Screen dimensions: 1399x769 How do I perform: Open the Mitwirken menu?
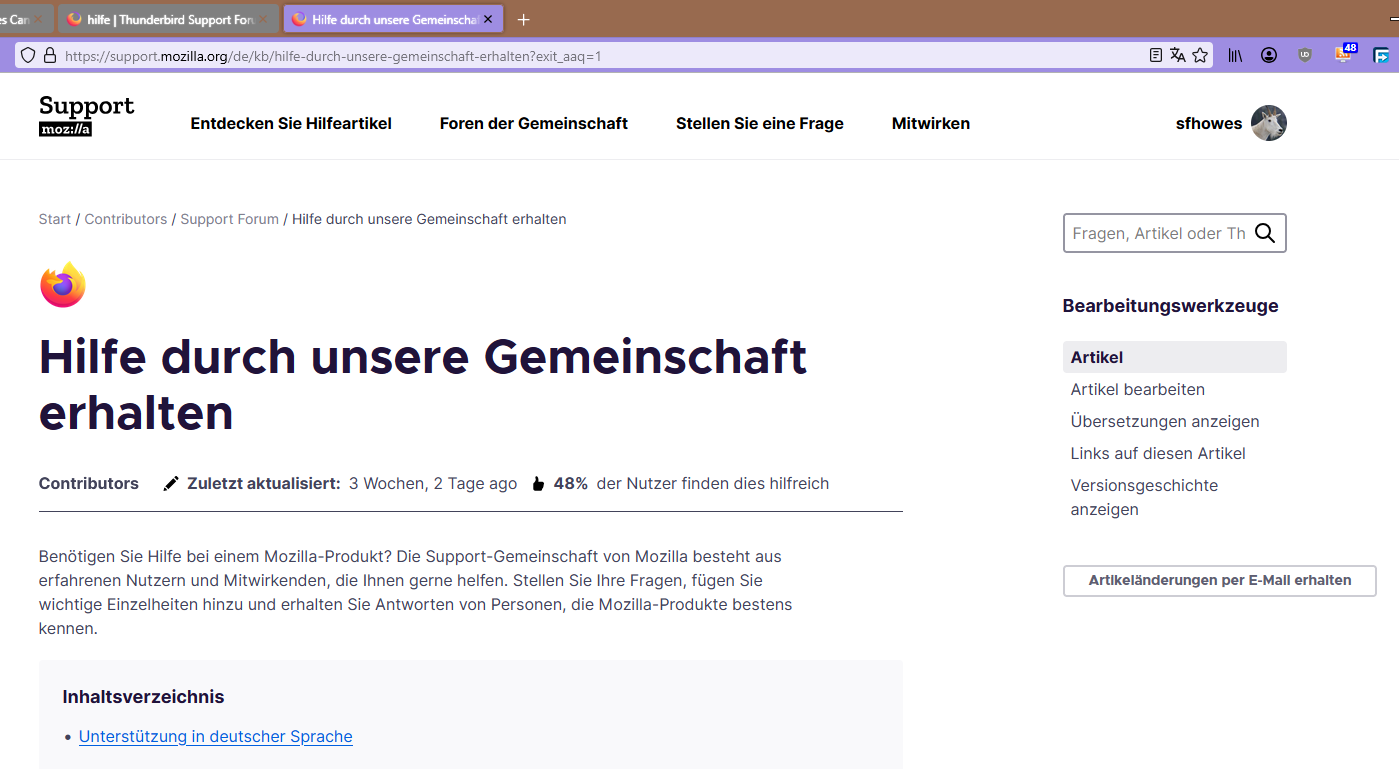pyautogui.click(x=931, y=123)
